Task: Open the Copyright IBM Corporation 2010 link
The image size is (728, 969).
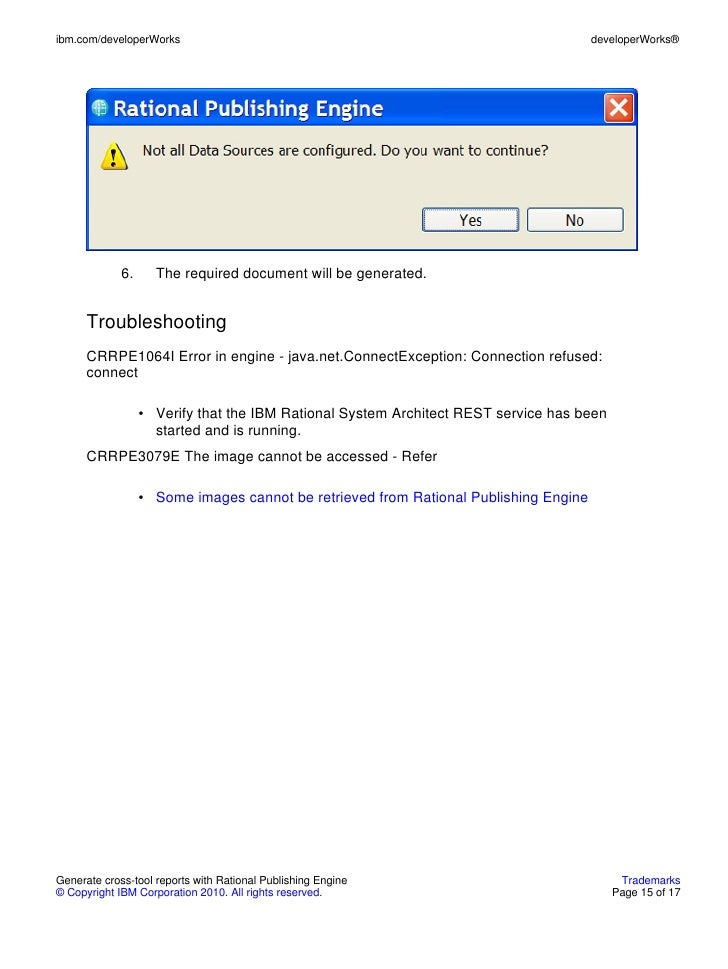Action: click(x=188, y=892)
